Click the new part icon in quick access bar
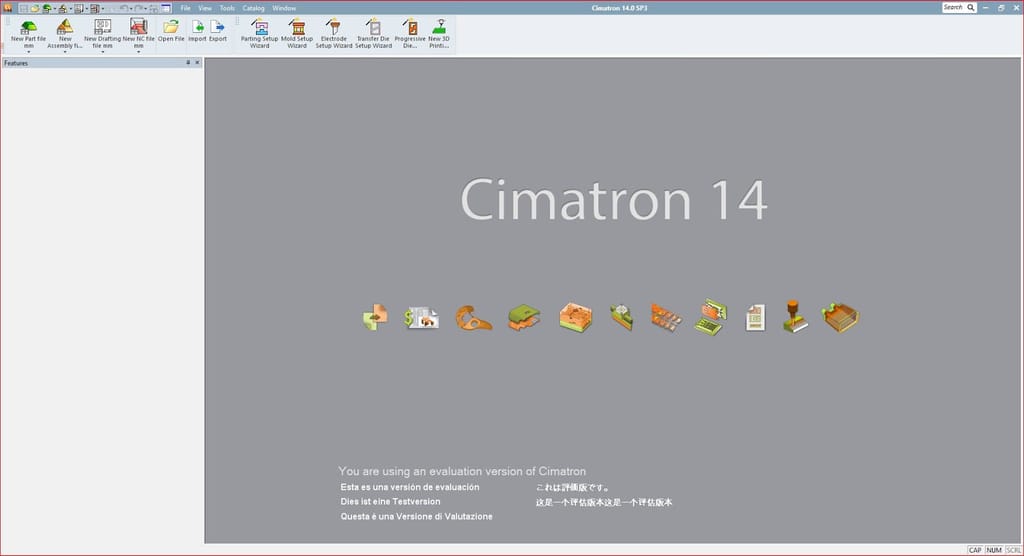This screenshot has height=556, width=1024. click(x=47, y=8)
